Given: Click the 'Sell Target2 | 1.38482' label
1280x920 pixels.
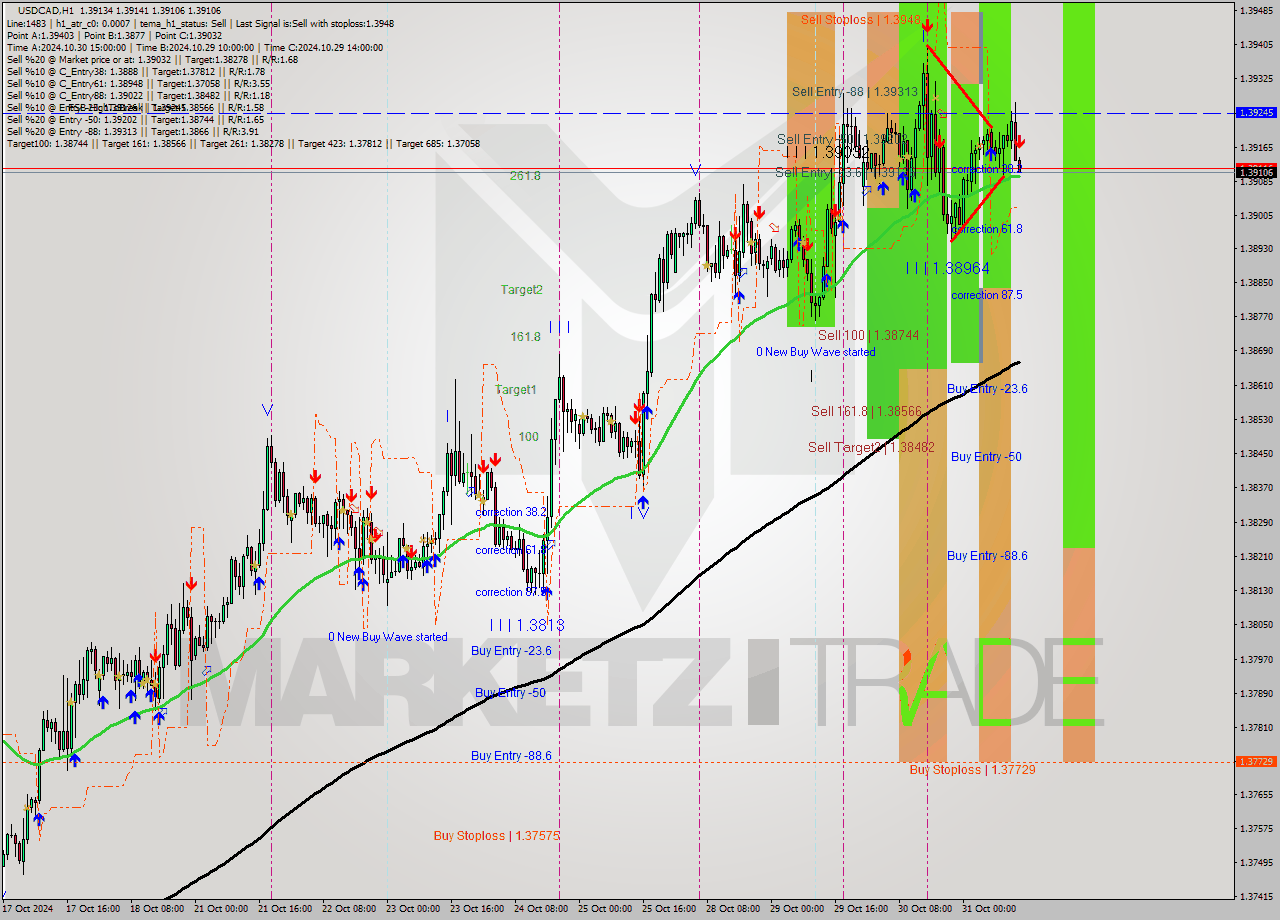Looking at the screenshot, I should coord(871,447).
